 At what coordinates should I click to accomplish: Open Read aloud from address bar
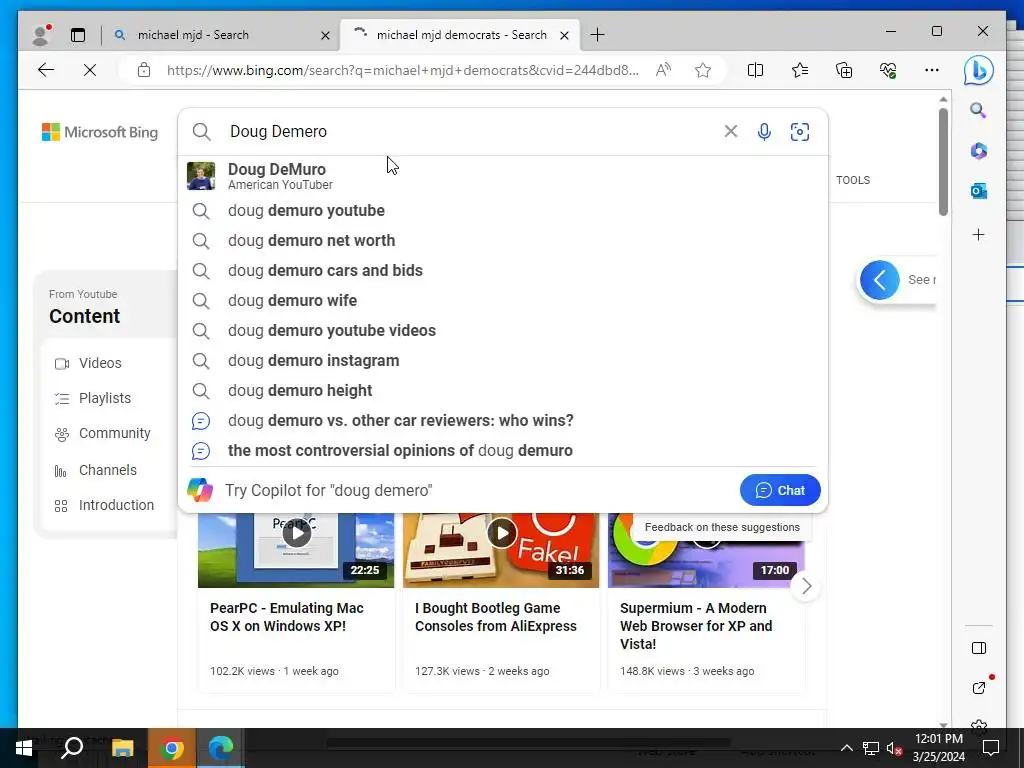coord(663,70)
